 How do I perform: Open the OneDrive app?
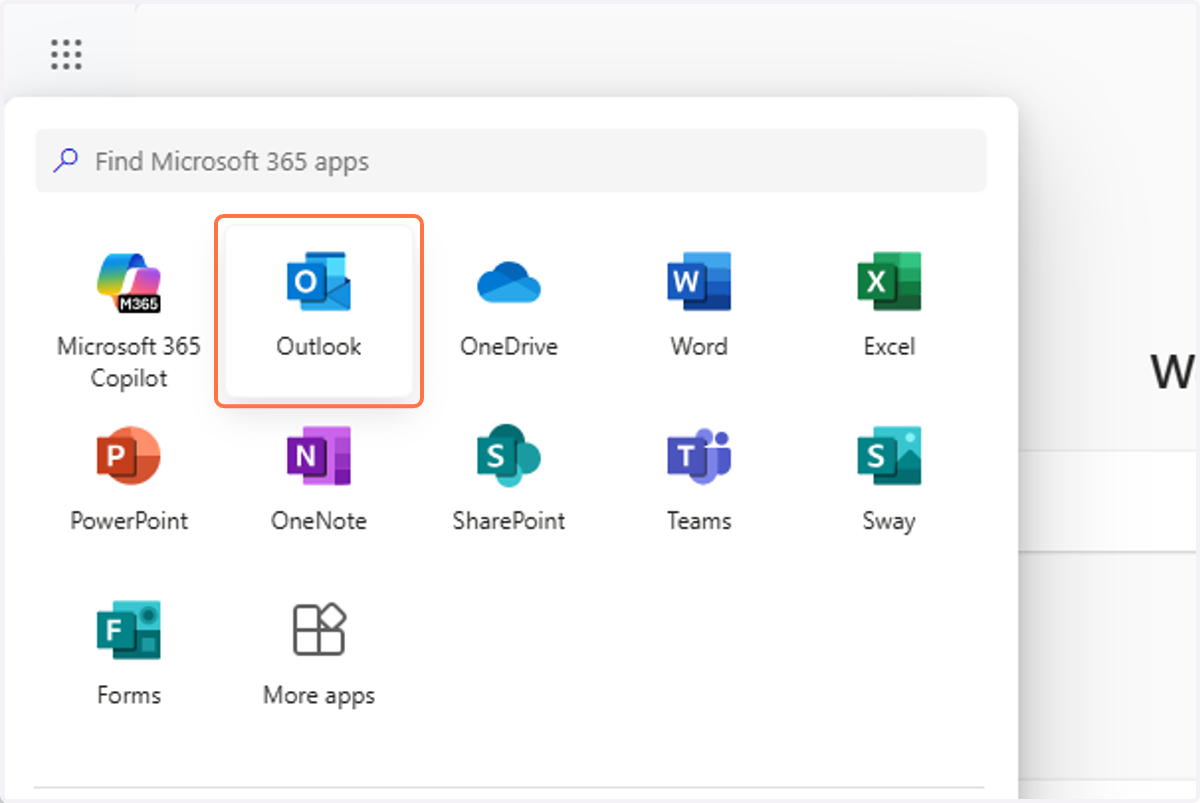click(509, 312)
